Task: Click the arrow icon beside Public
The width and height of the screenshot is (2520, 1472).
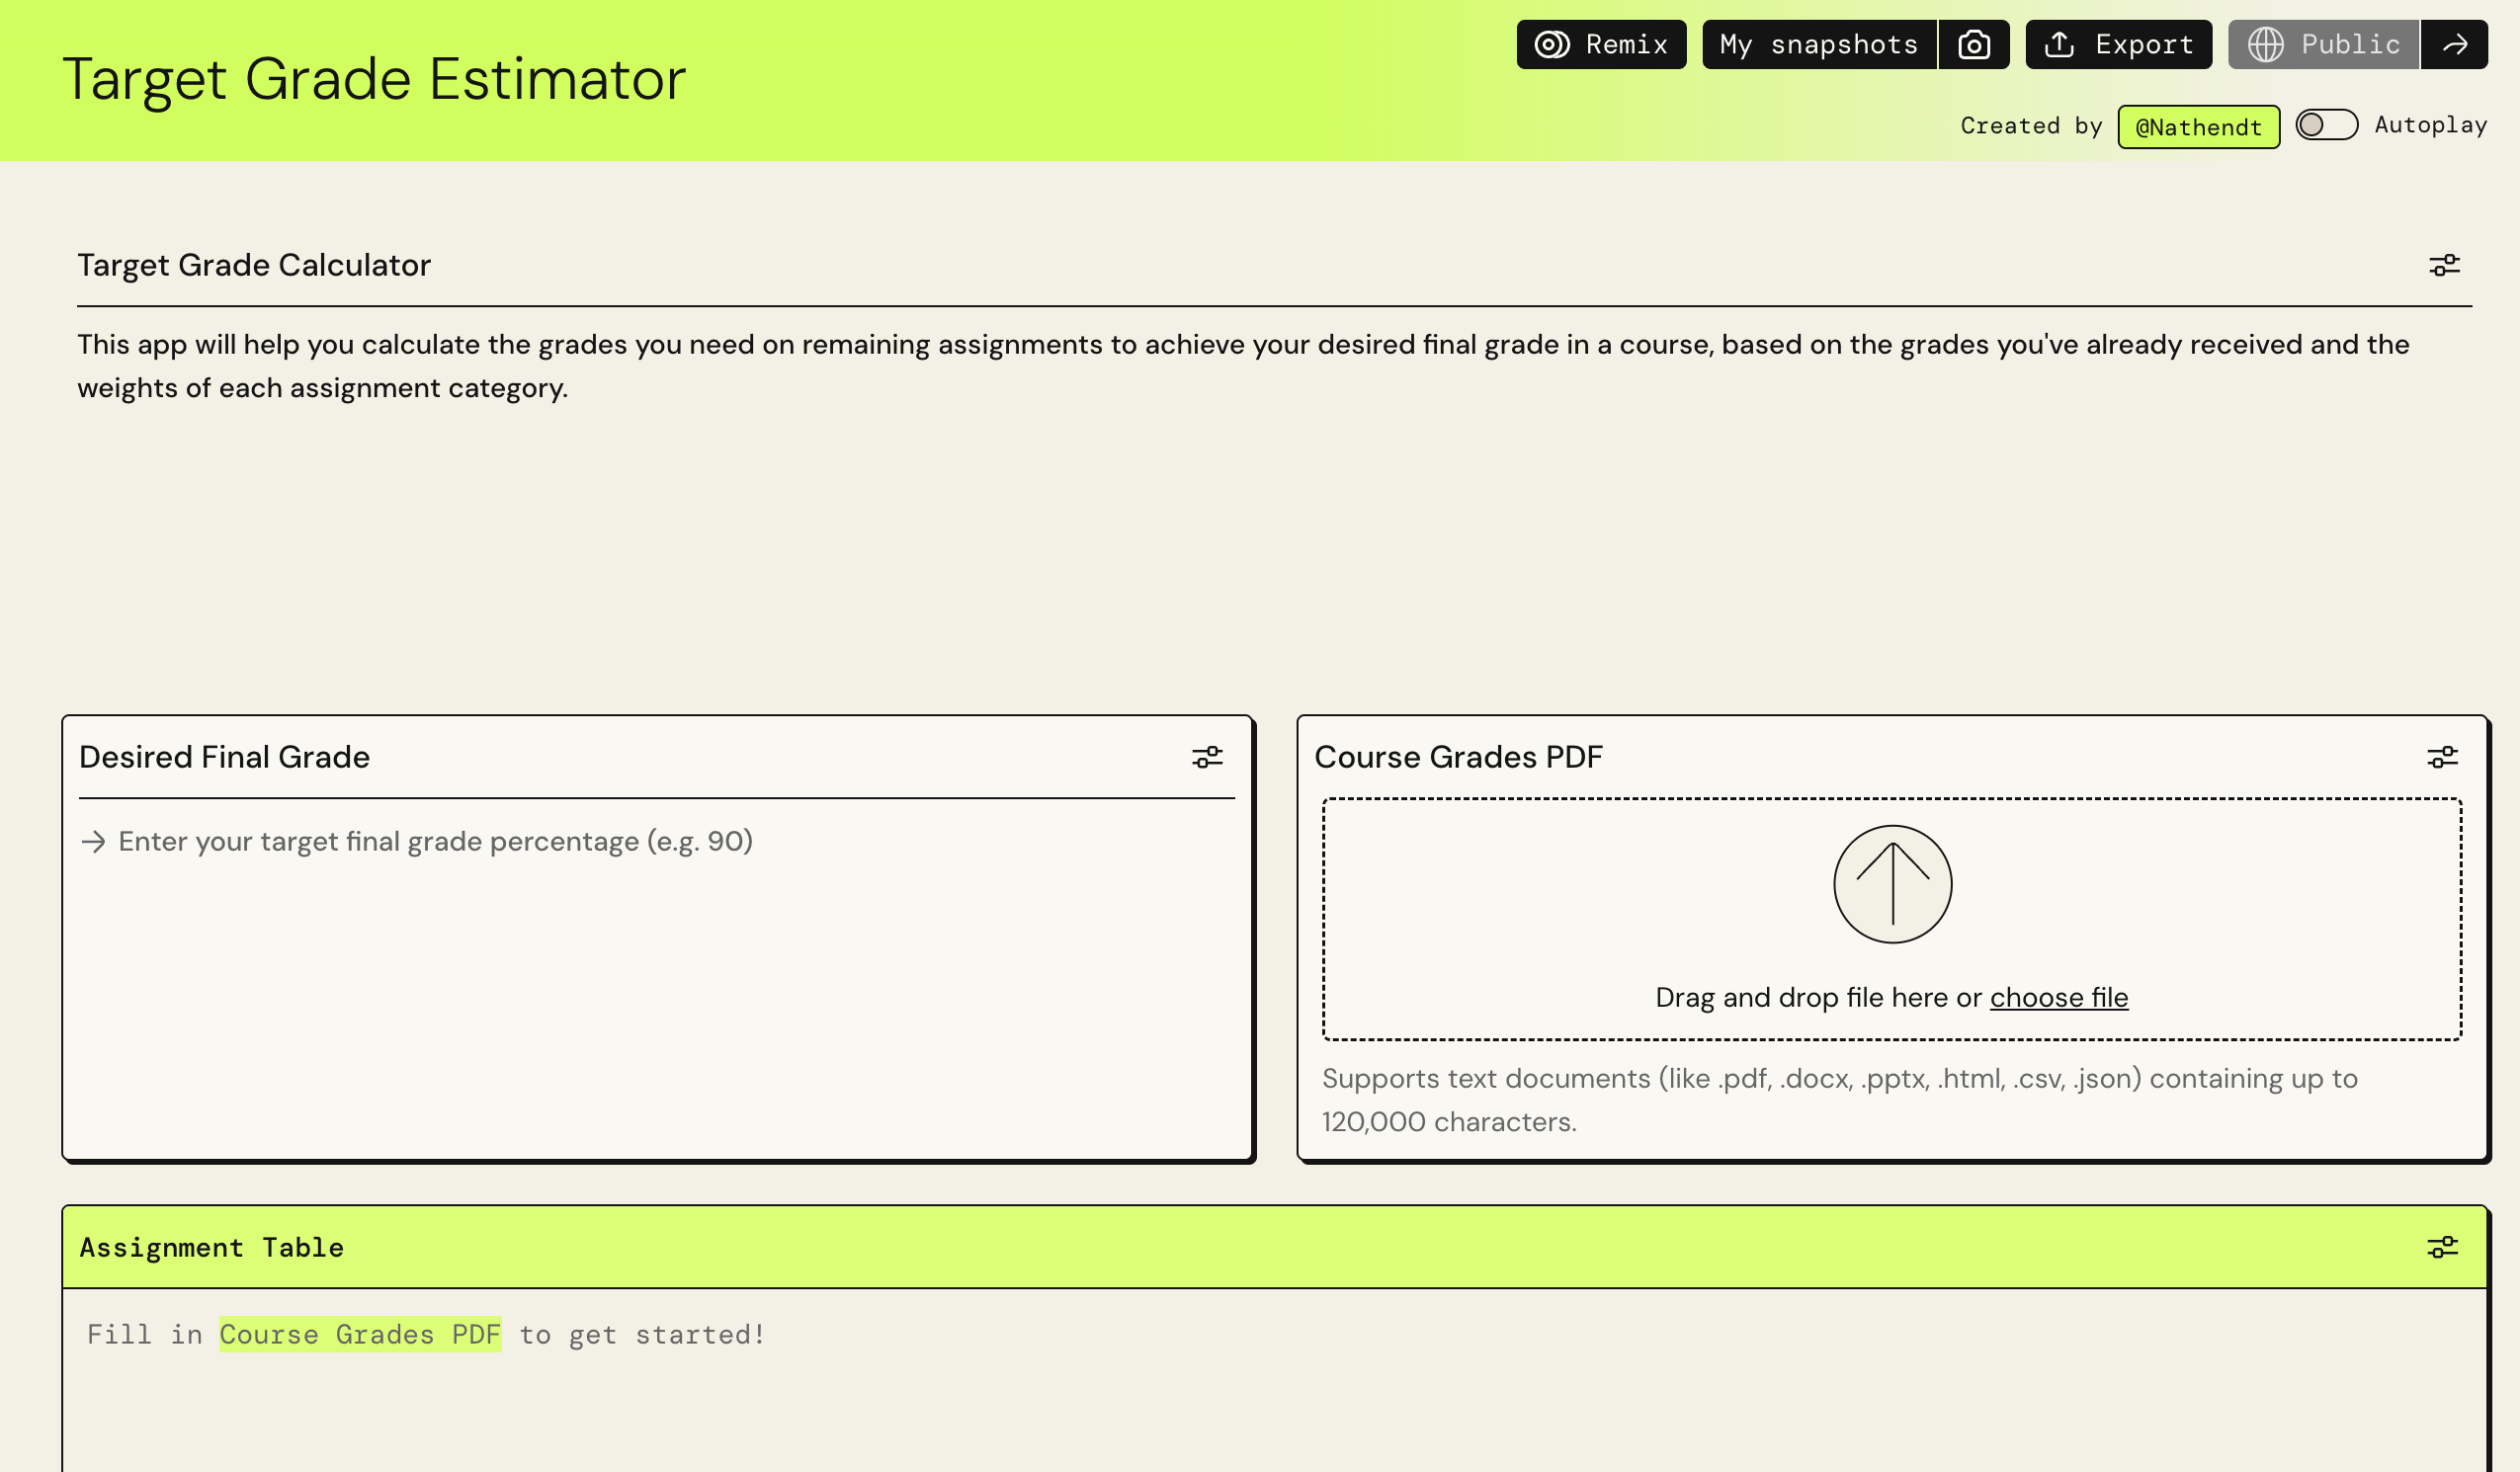Action: click(2455, 45)
